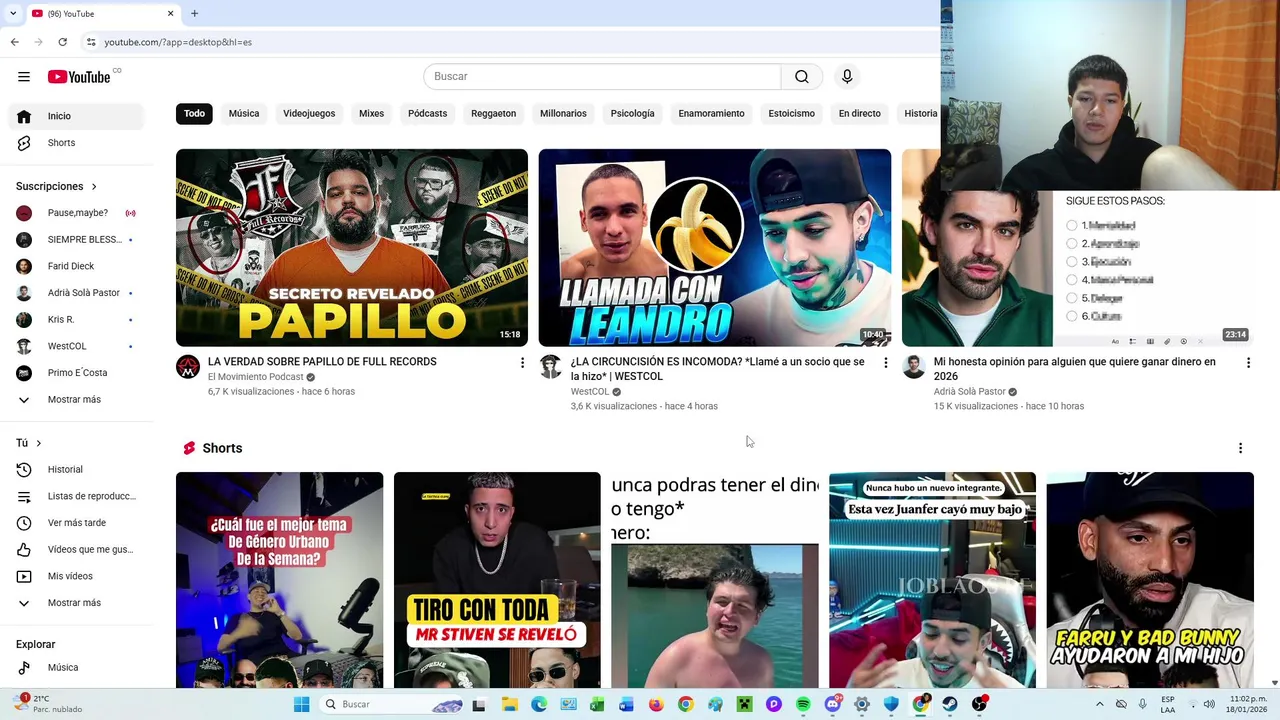Show hidden system tray icons
The height and width of the screenshot is (720, 1280).
(x=1100, y=704)
